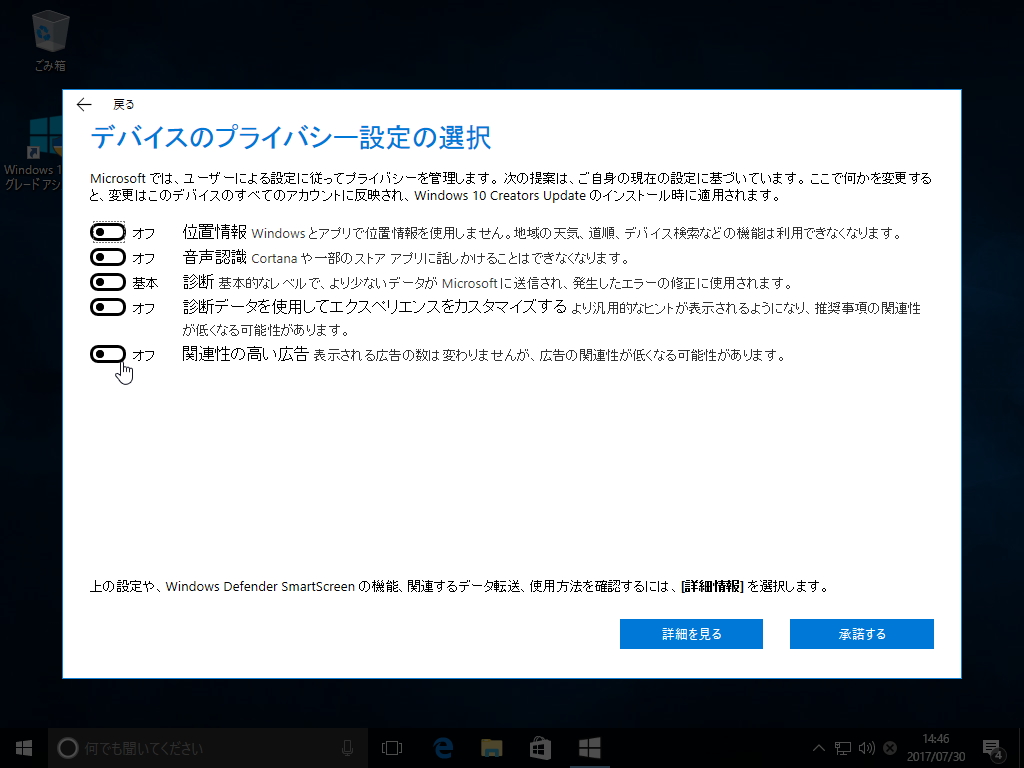Expand hidden icons in the system tray
Image resolution: width=1024 pixels, height=768 pixels.
pyautogui.click(x=819, y=747)
